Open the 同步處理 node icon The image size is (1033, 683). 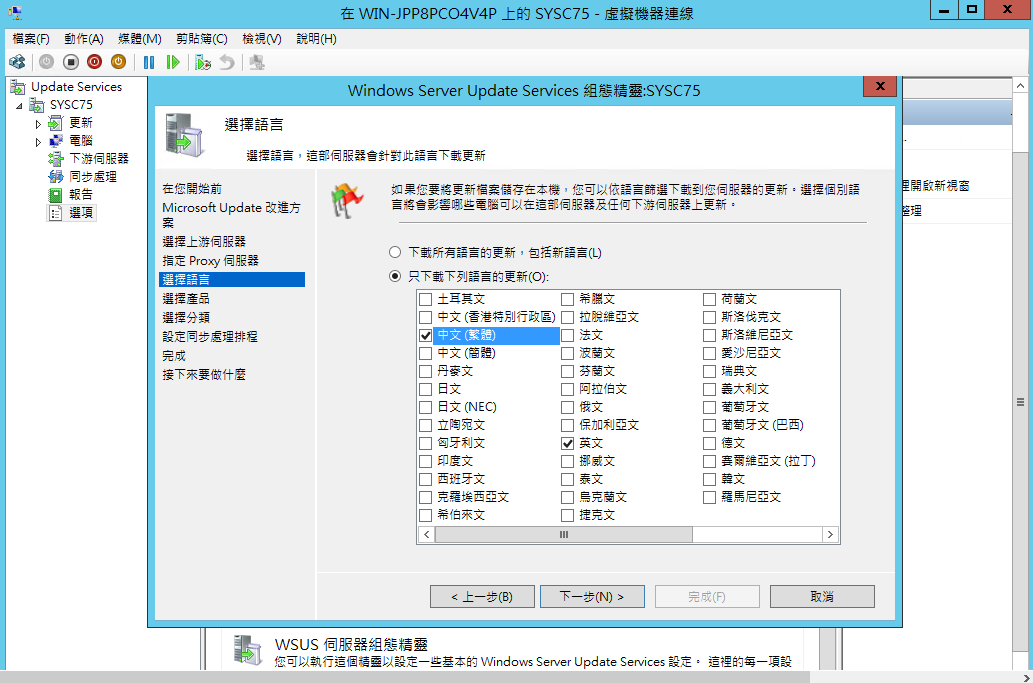tap(56, 177)
